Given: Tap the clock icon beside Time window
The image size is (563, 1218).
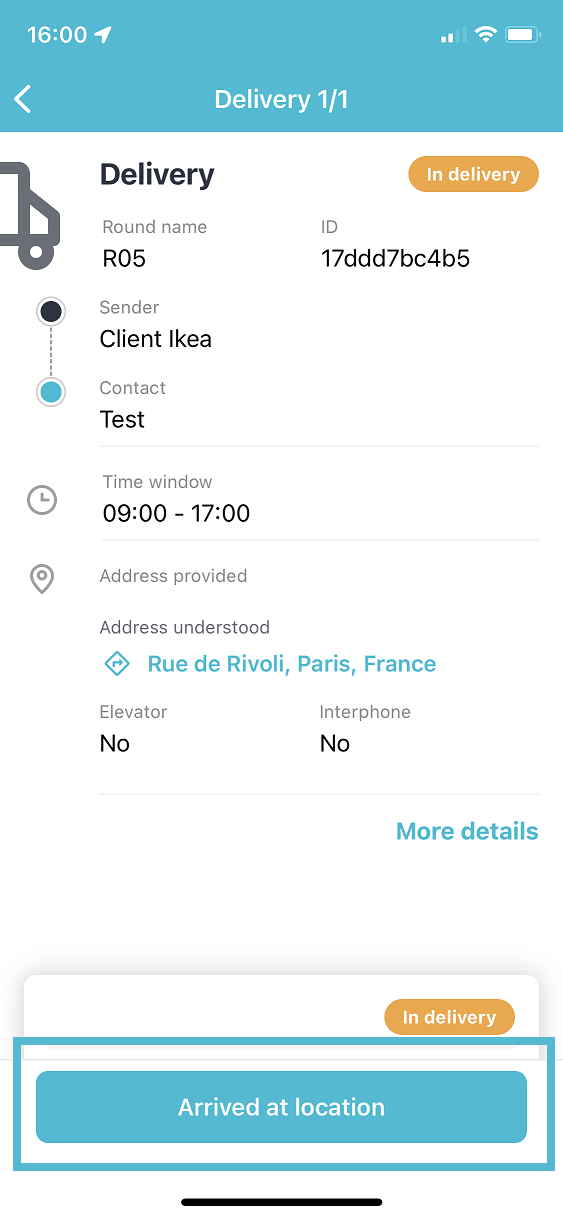Looking at the screenshot, I should pyautogui.click(x=41, y=499).
